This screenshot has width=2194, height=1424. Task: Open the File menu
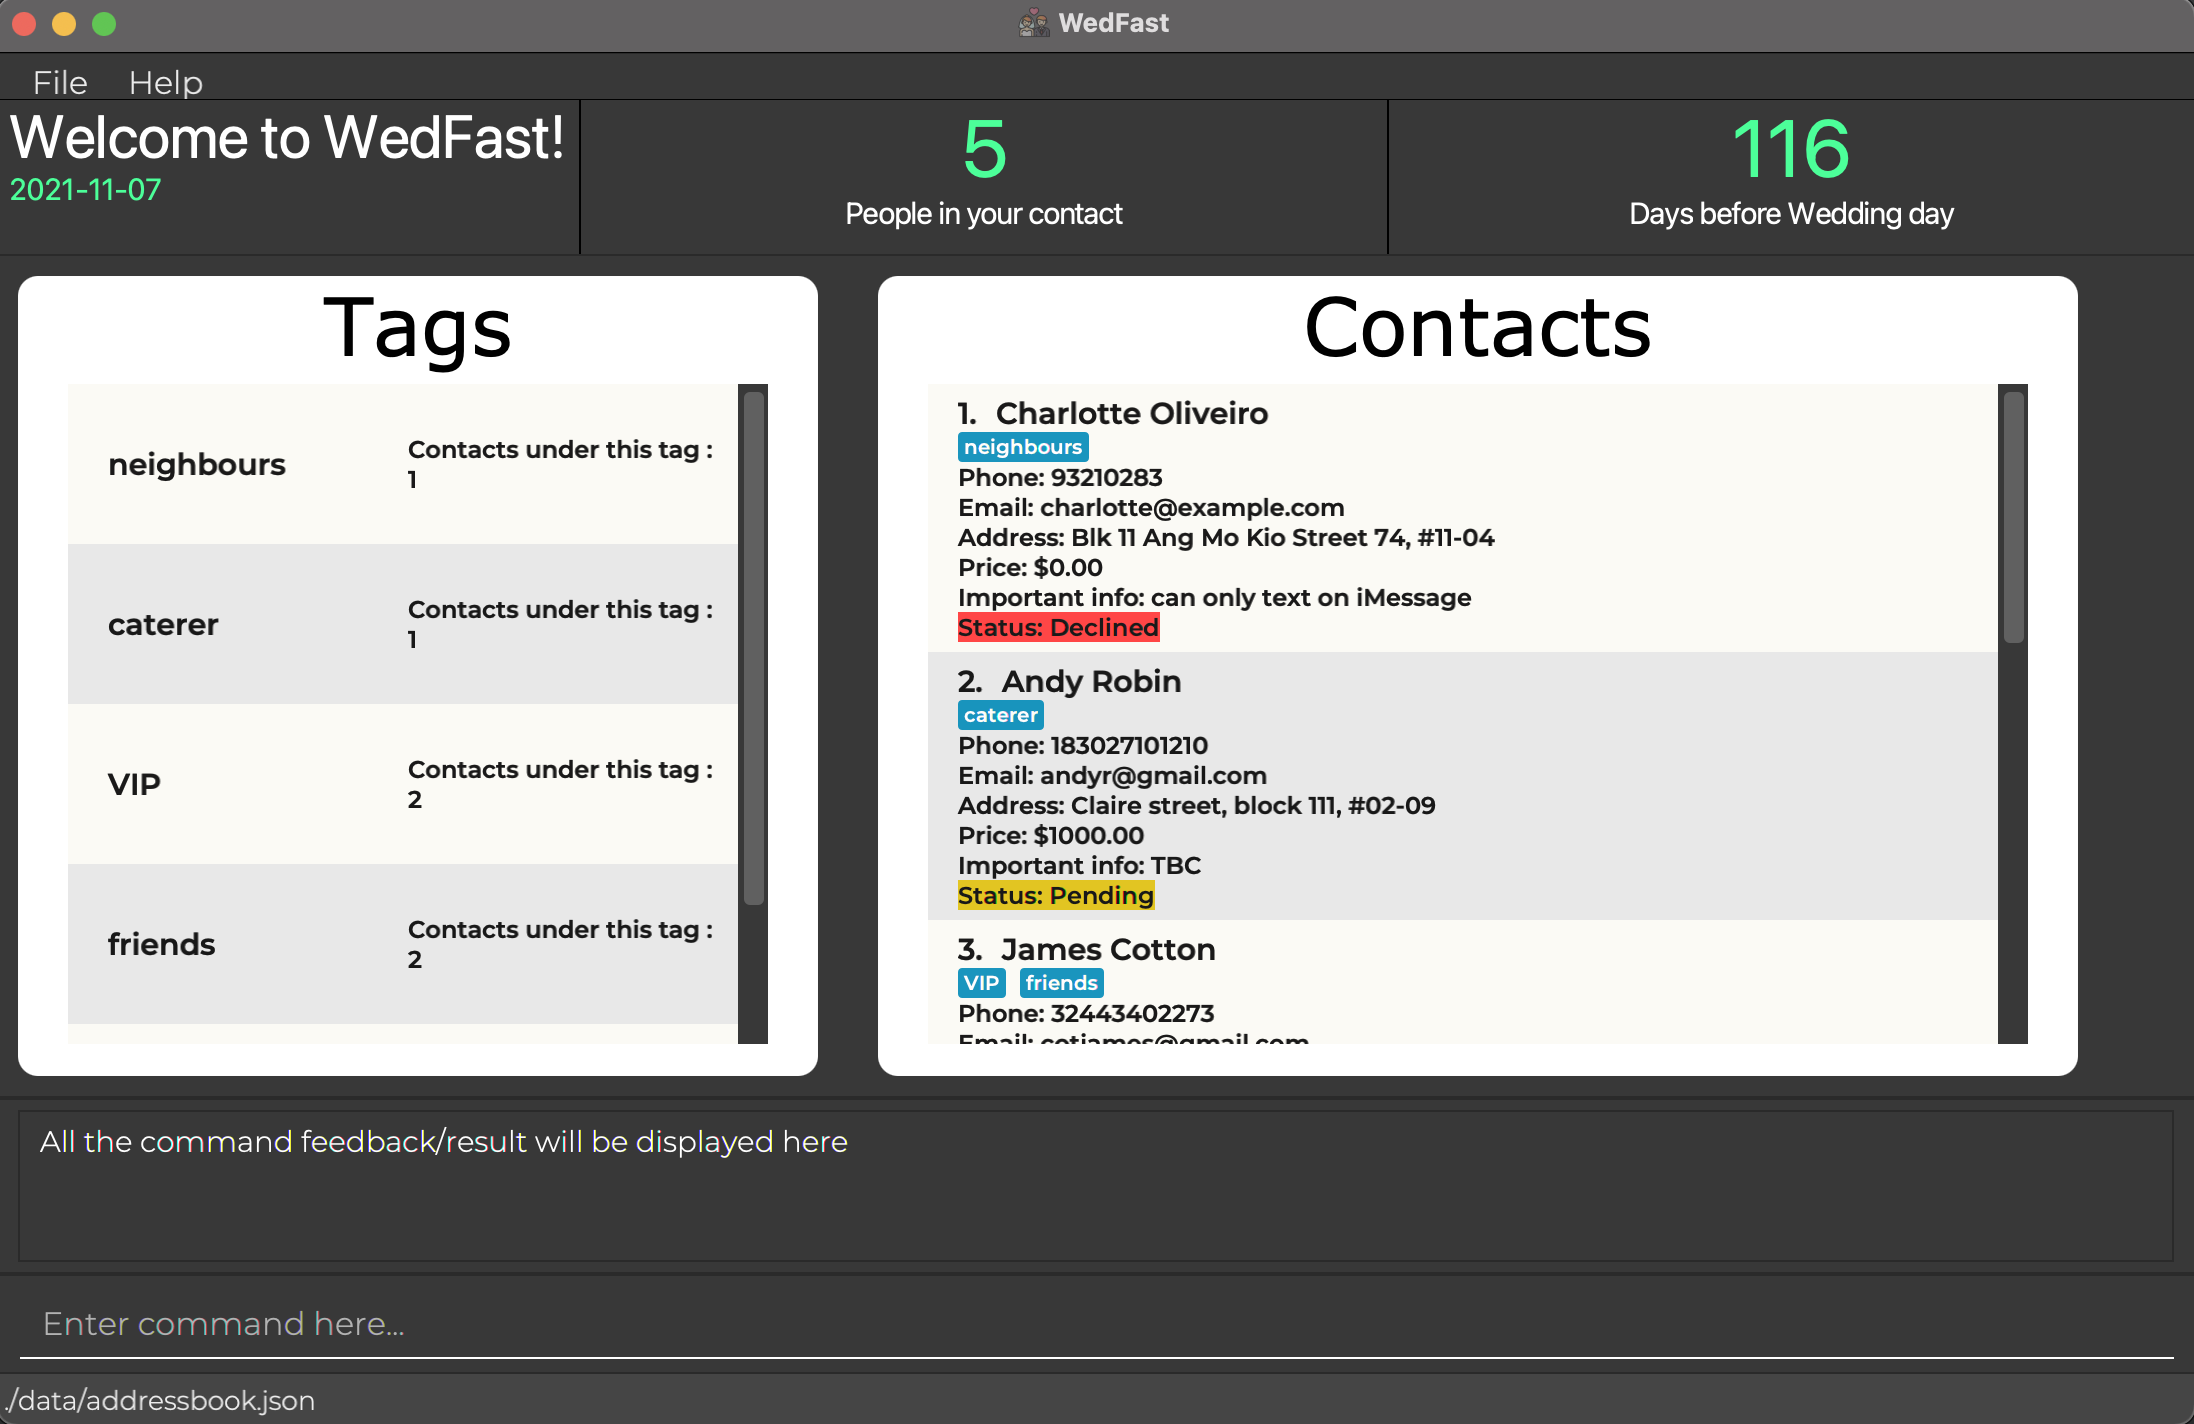click(60, 82)
